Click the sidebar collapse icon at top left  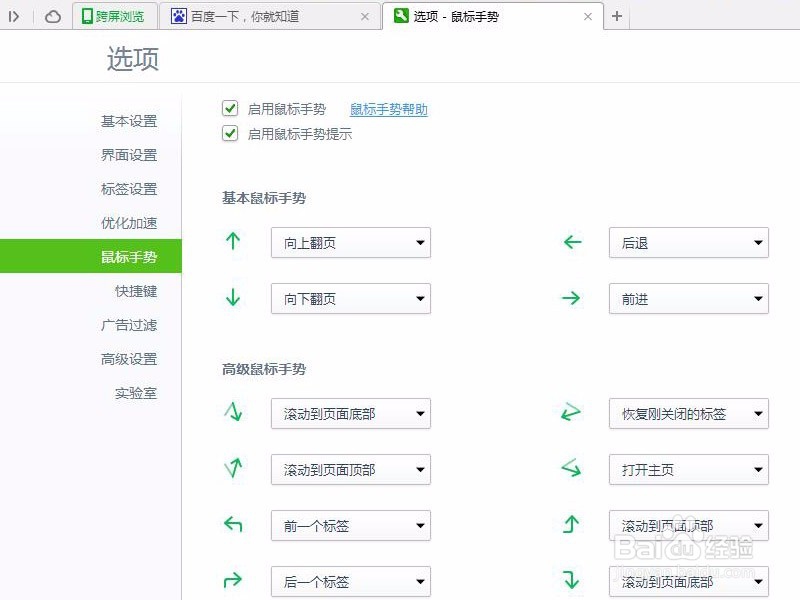click(x=15, y=16)
